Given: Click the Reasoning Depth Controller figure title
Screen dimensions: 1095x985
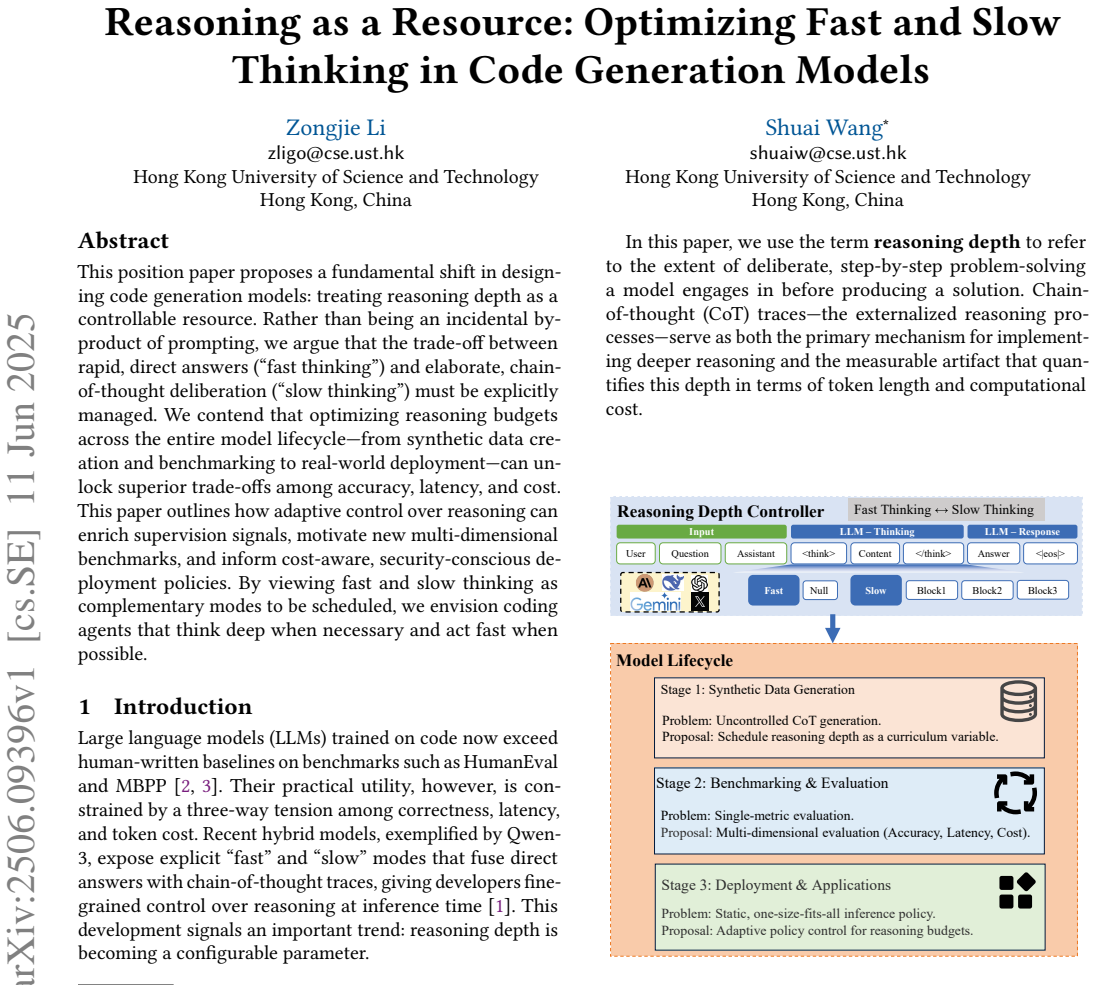Looking at the screenshot, I should [720, 511].
